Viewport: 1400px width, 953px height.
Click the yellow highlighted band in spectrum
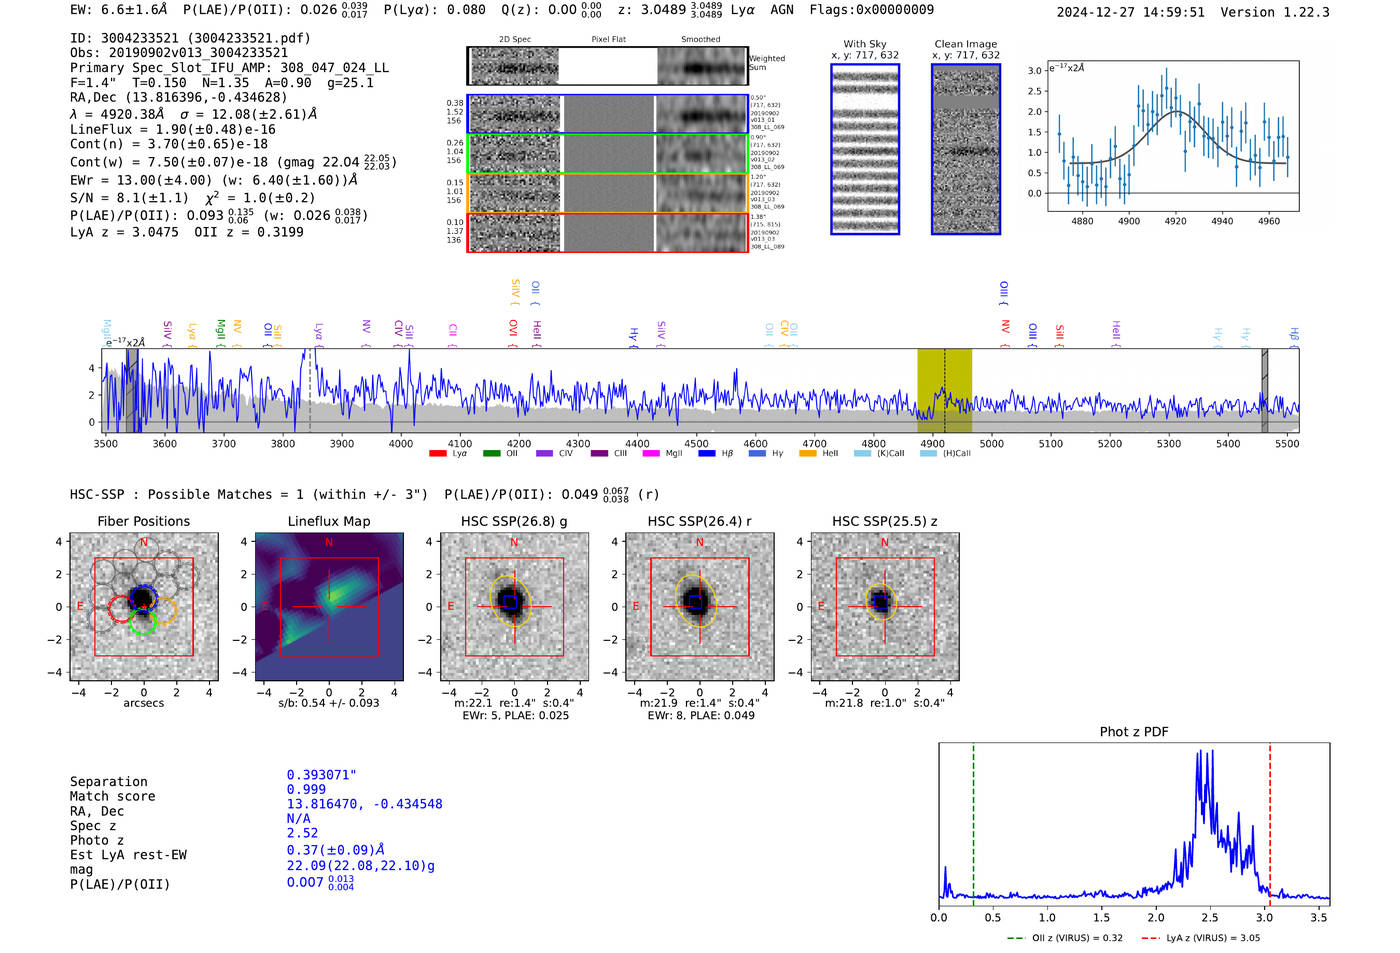[944, 391]
